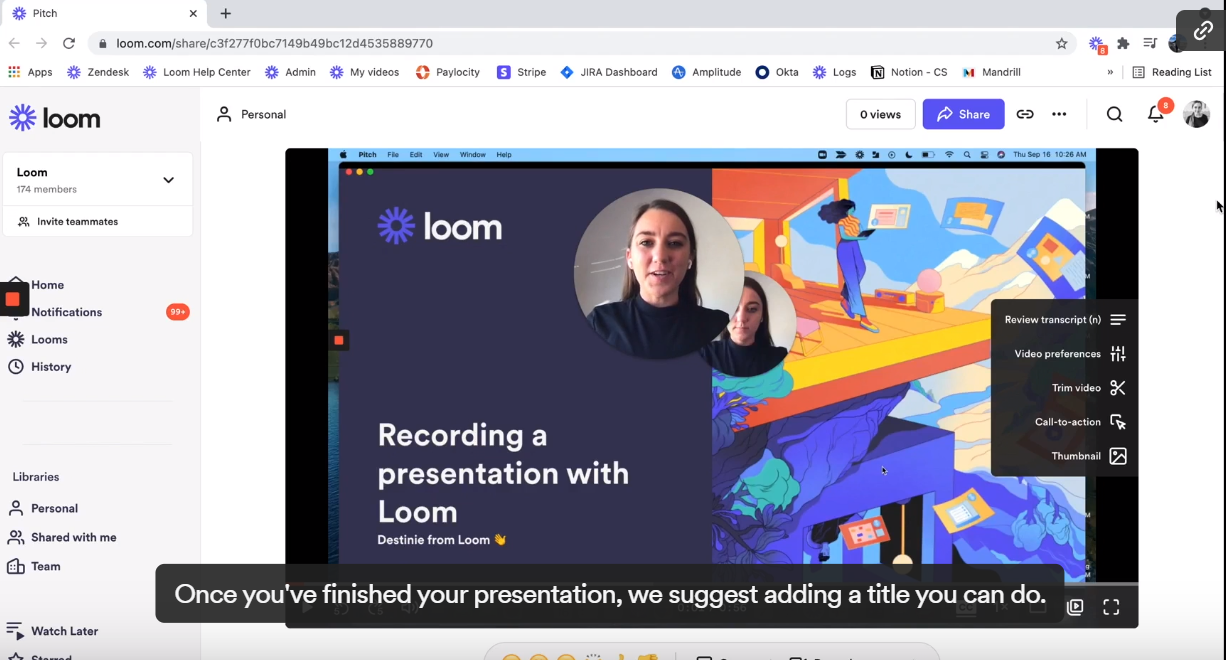Open the Thumbnail editor
1226x660 pixels.
(x=1089, y=456)
